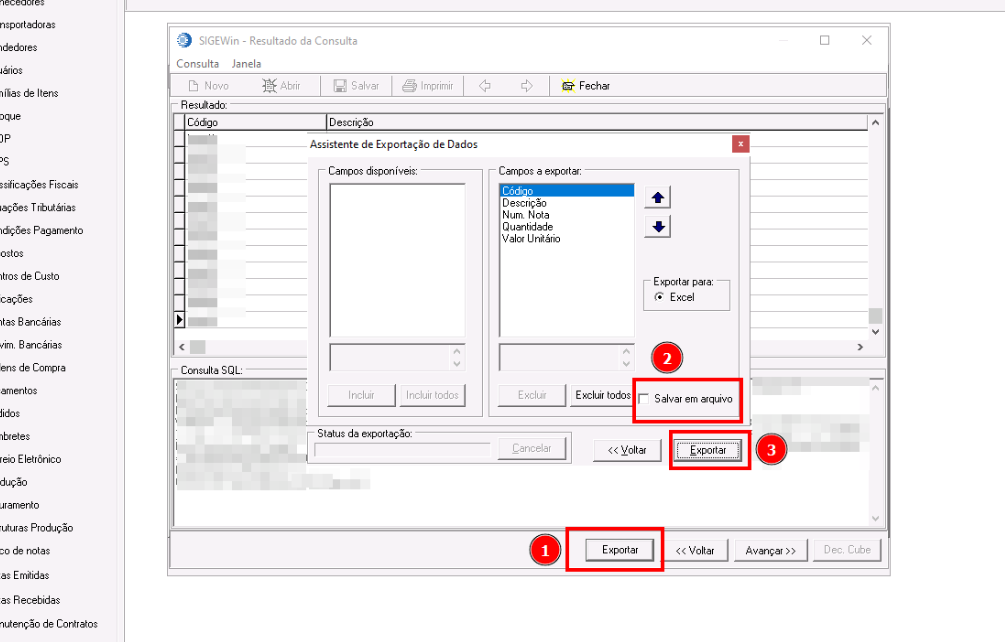Click the Consulta SQL scroll down arrow
The image size is (1005, 642).
[876, 518]
